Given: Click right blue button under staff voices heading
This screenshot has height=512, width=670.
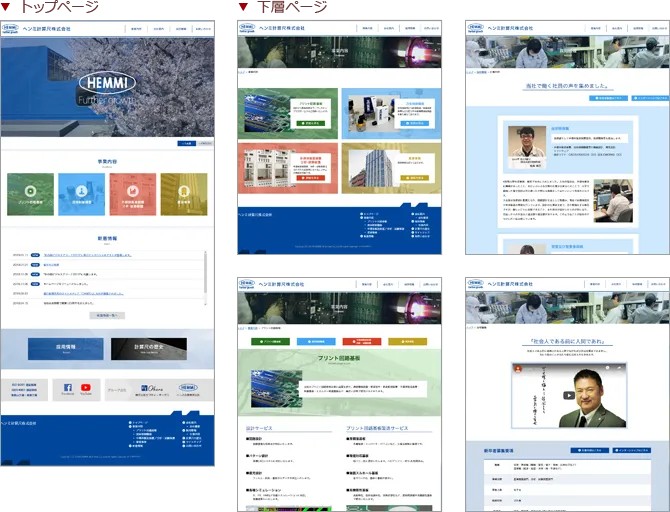Looking at the screenshot, I should tap(650, 98).
